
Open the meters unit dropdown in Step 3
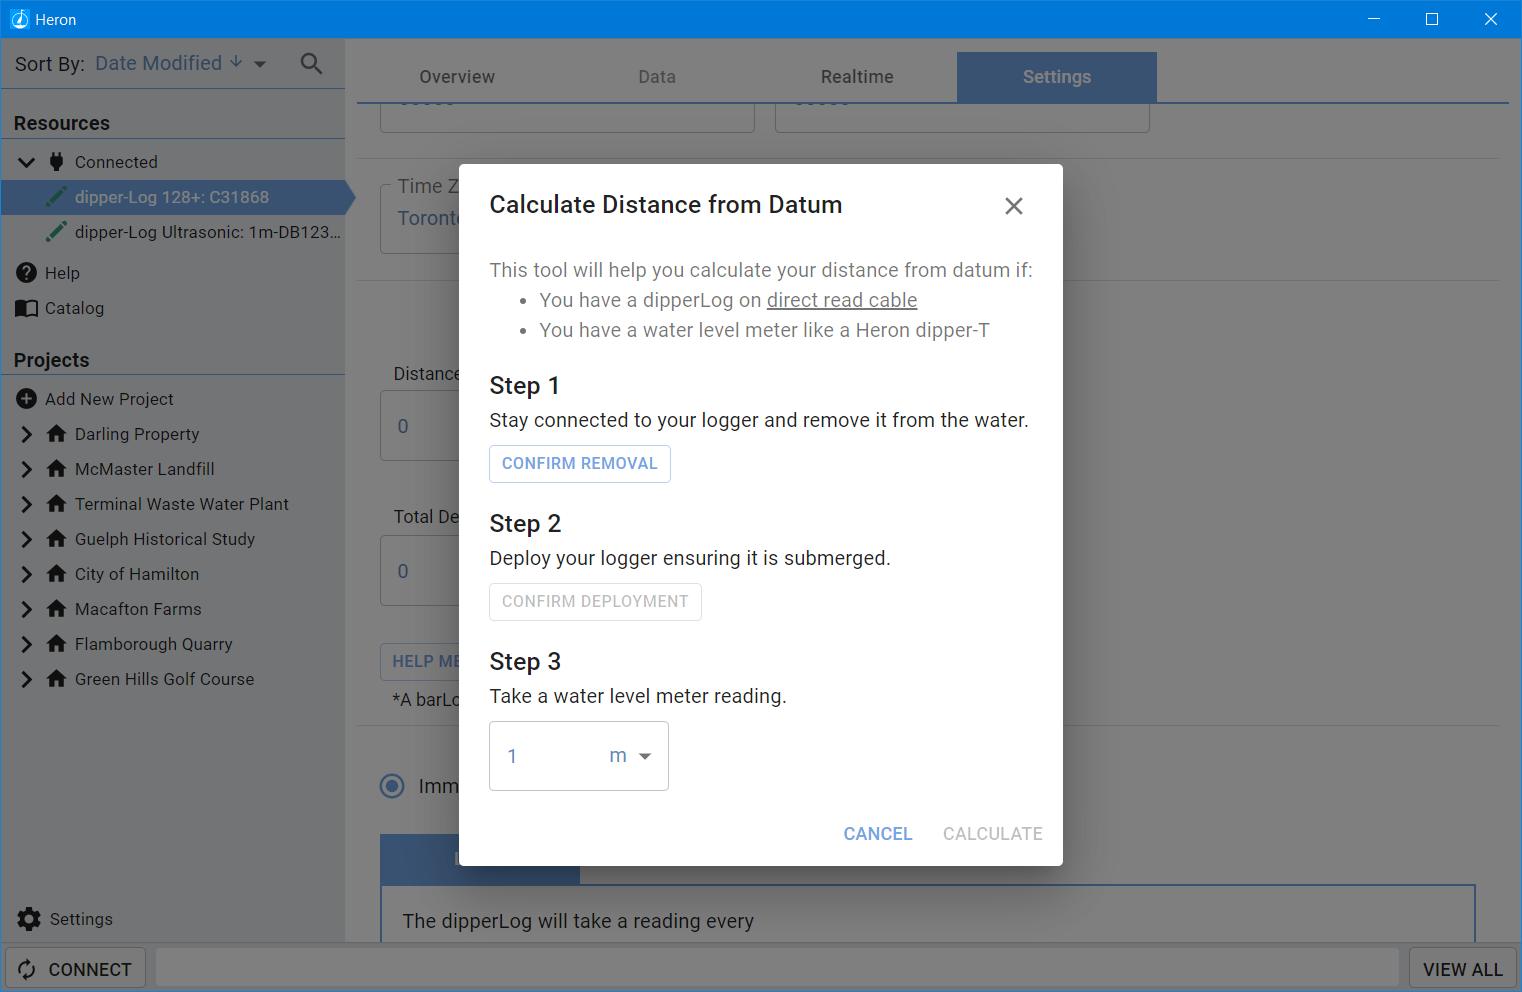(x=631, y=756)
